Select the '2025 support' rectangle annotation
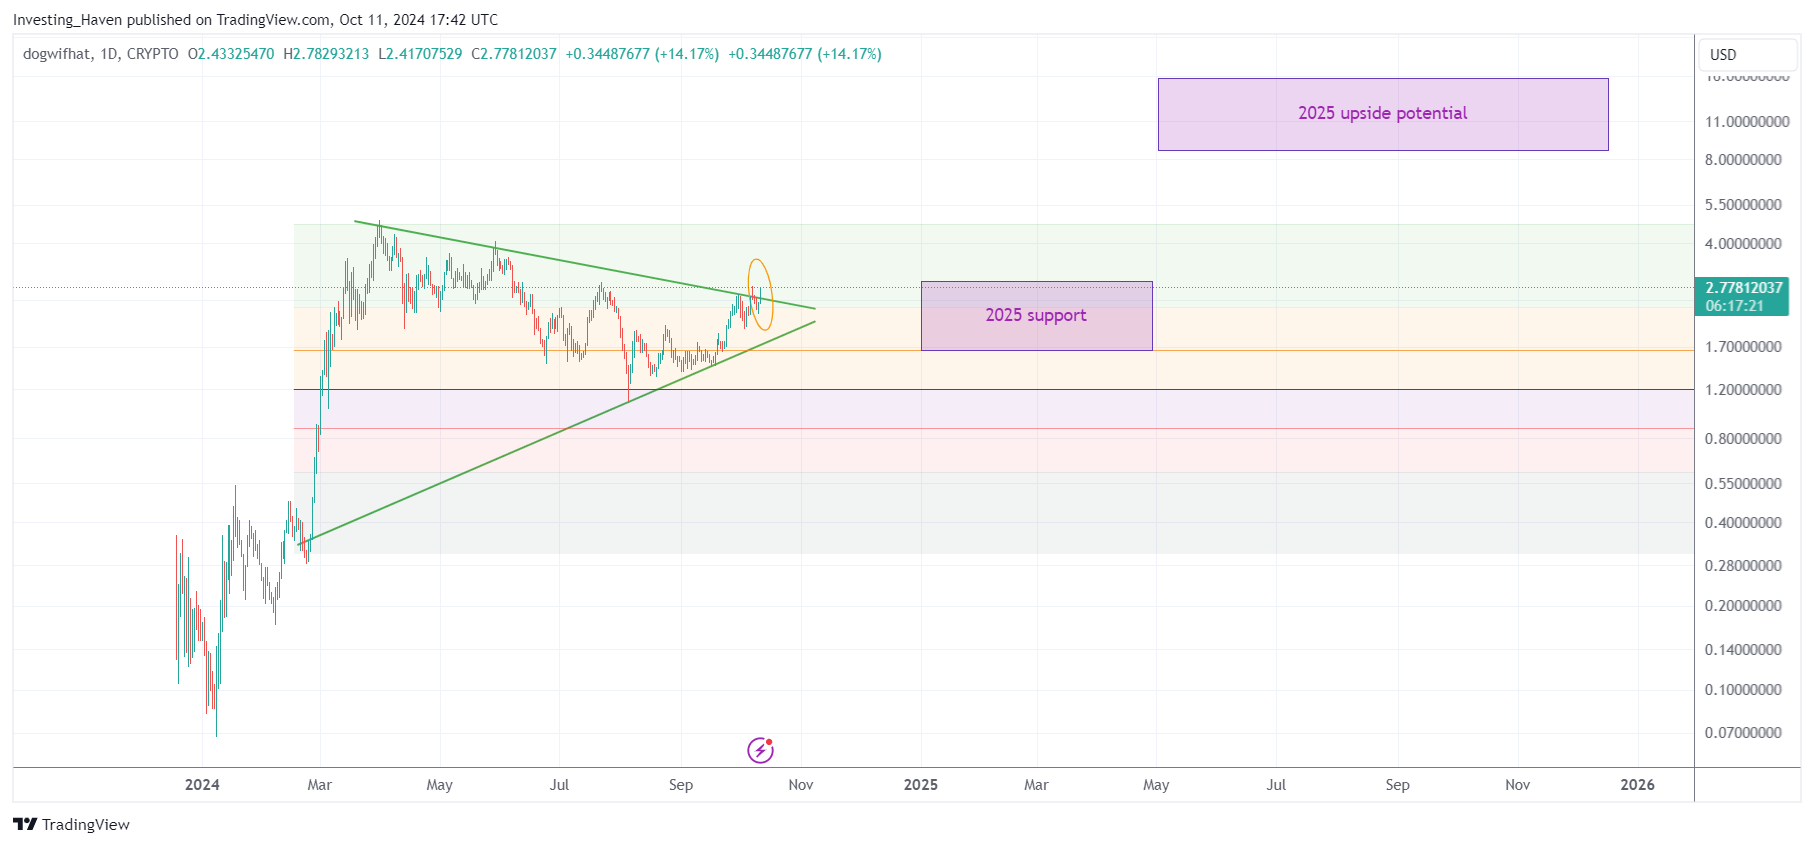The height and width of the screenshot is (846, 1814). coord(1036,316)
